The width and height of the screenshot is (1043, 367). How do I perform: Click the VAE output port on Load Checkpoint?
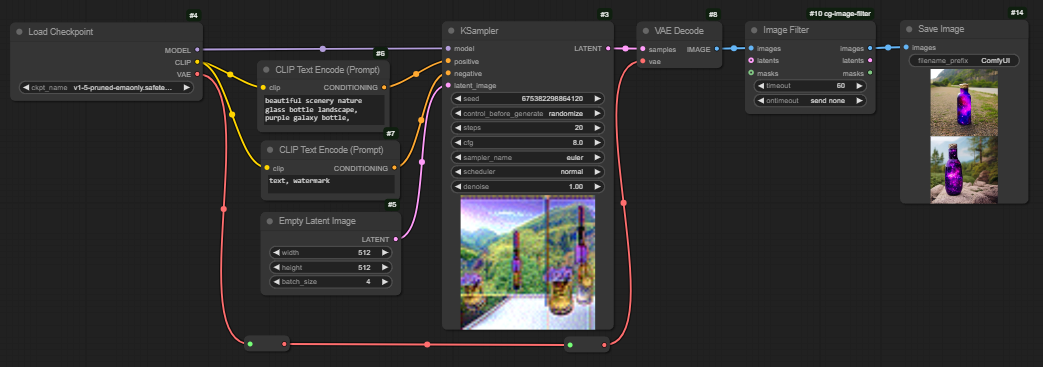click(198, 74)
